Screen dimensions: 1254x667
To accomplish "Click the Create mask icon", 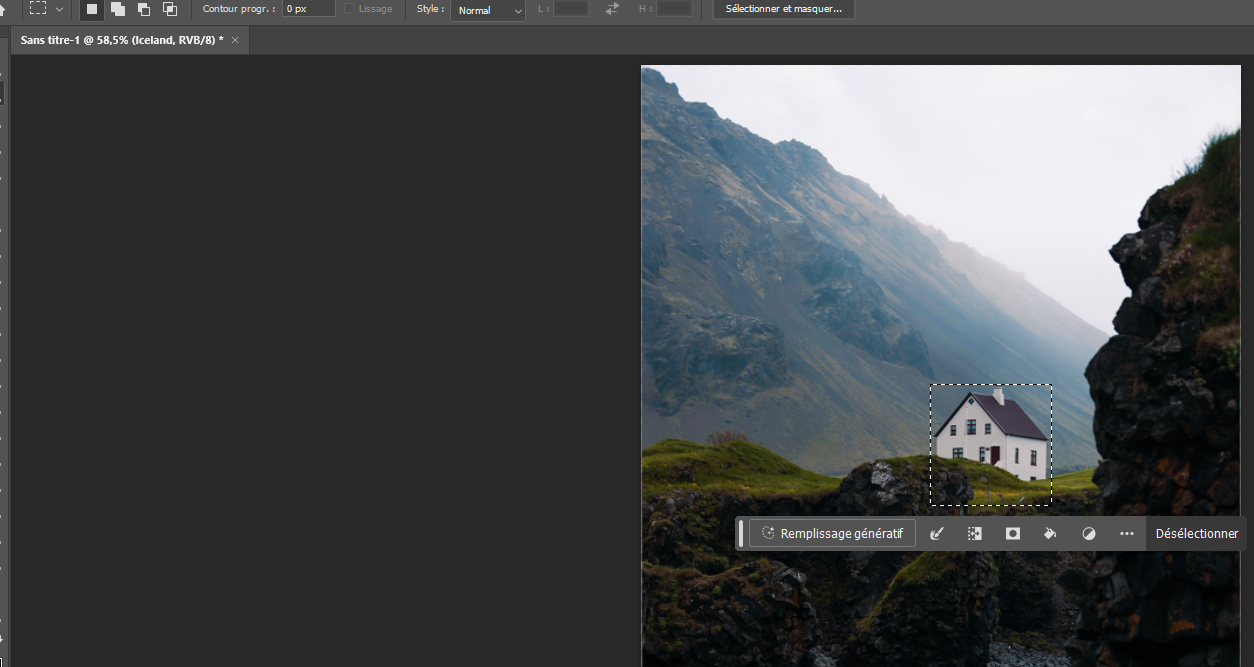I will pyautogui.click(x=1012, y=533).
